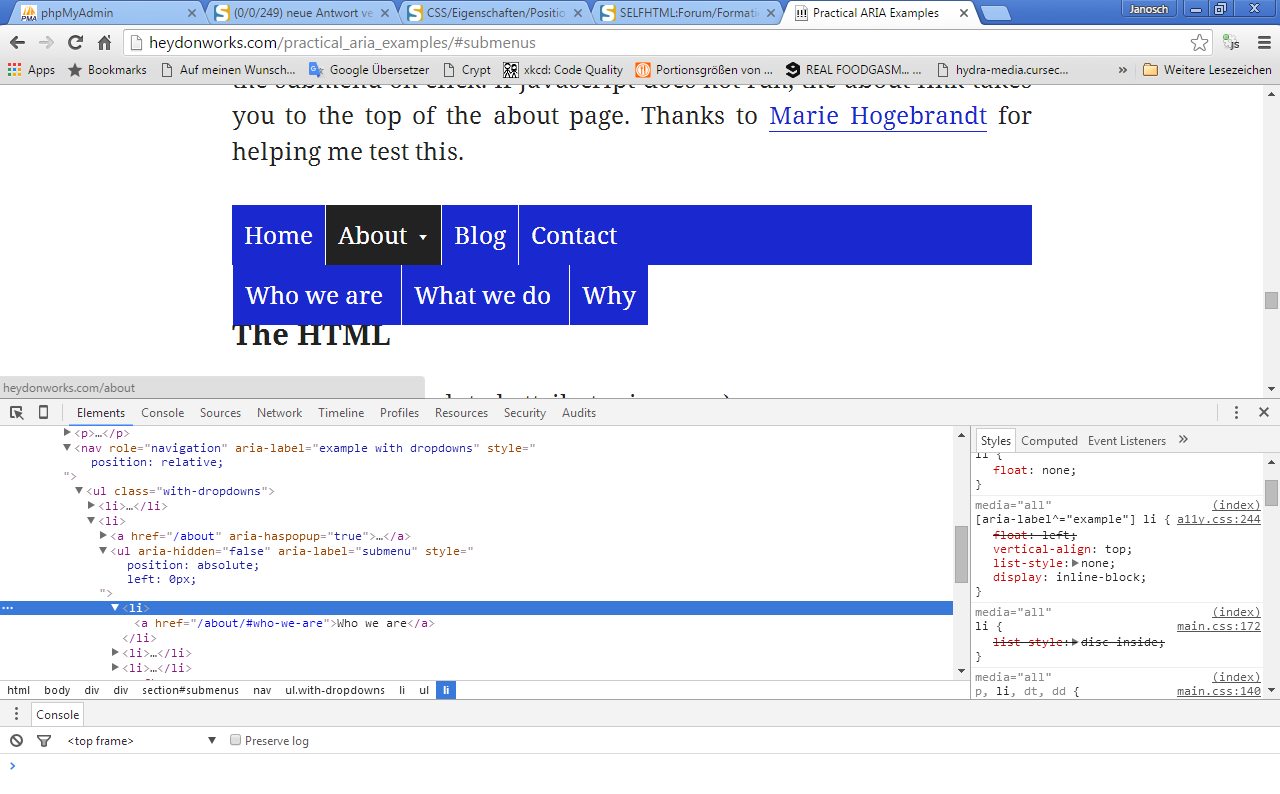Open the top frame context dropdown
The height and width of the screenshot is (794, 1280).
(142, 741)
